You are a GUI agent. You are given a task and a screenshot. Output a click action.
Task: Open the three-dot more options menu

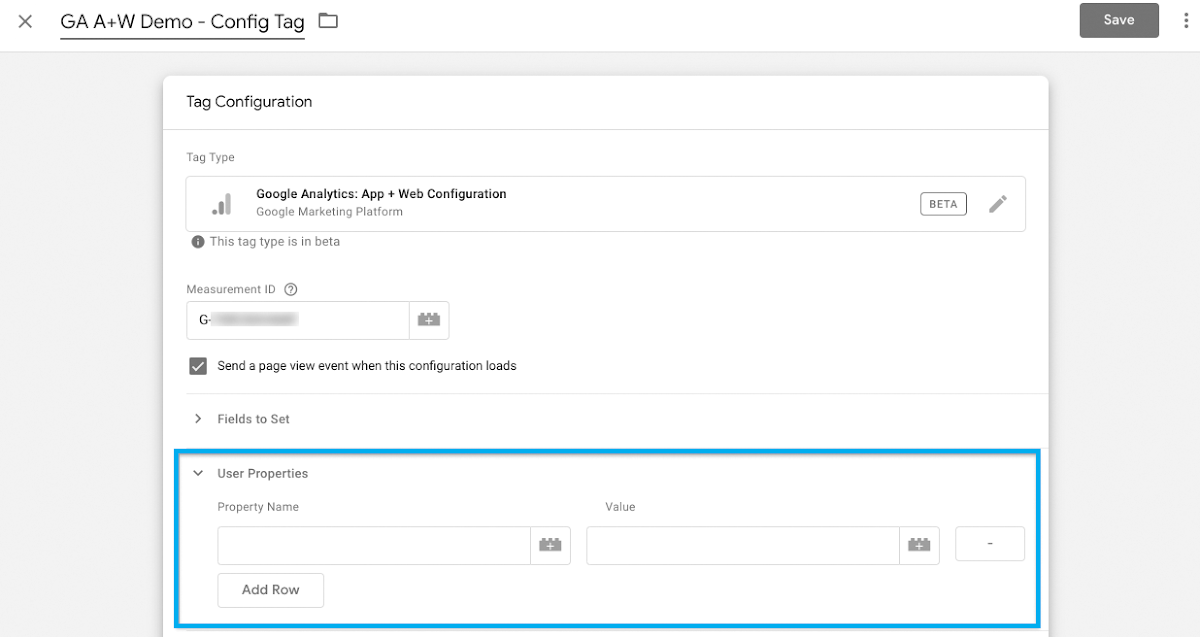click(1186, 21)
